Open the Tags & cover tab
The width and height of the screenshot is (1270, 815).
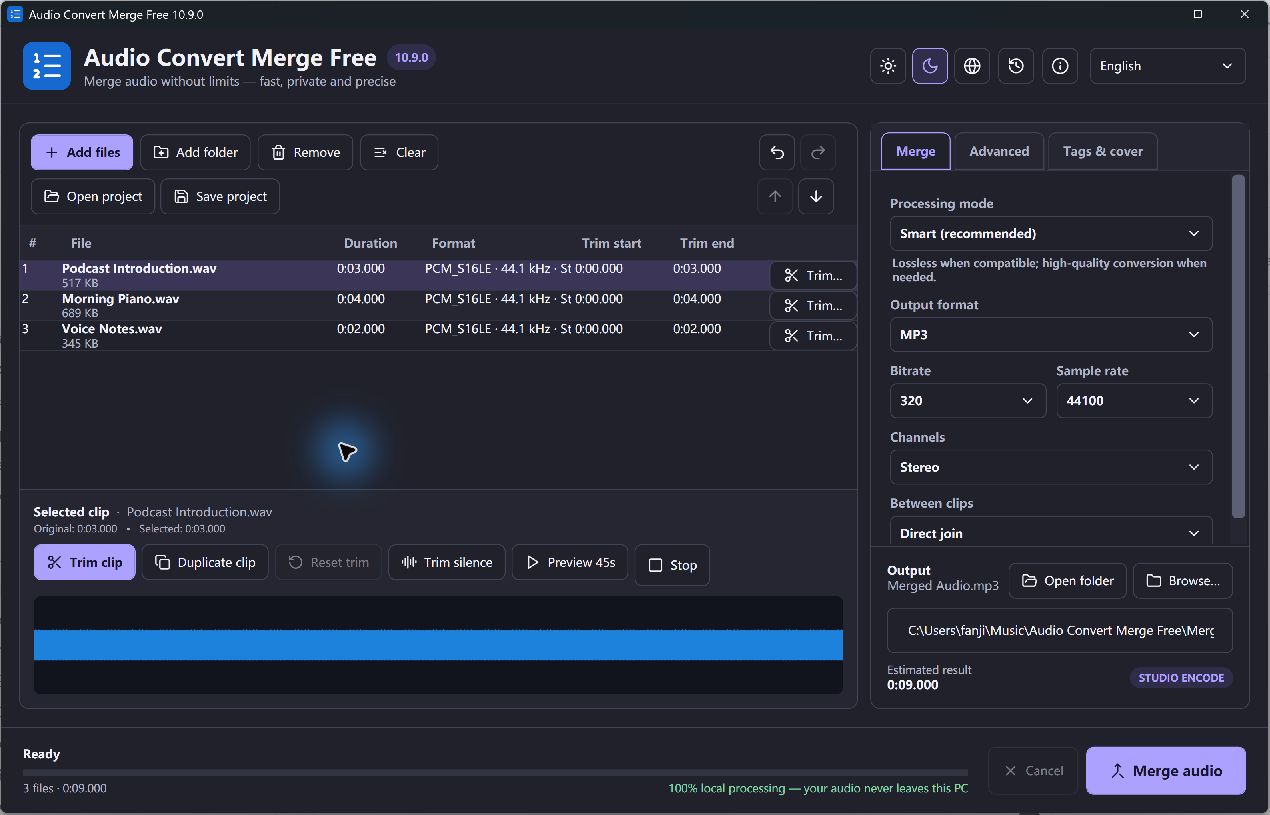[1103, 151]
